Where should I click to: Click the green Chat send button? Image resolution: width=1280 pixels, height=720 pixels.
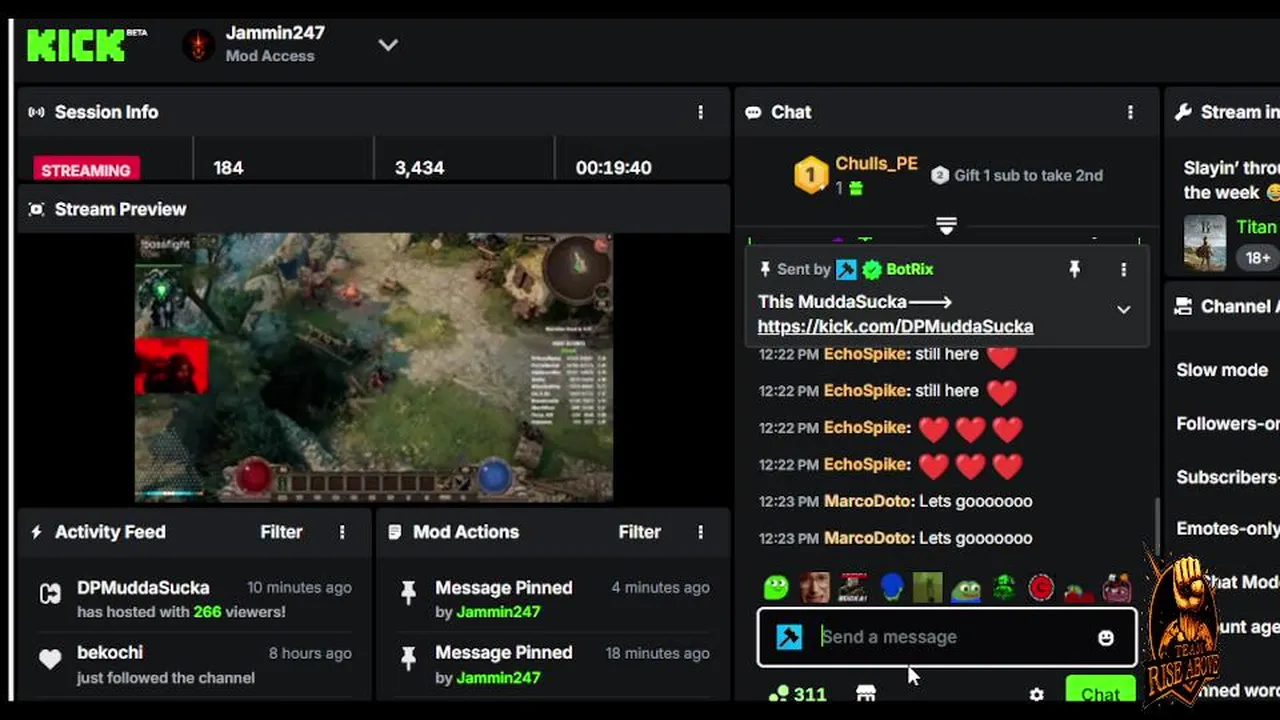click(x=1100, y=691)
